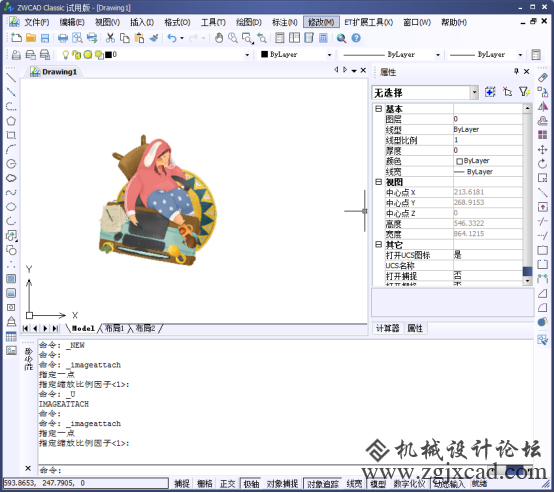This screenshot has width=554, height=493.
Task: Select the Hatch fill tool
Action: click(11, 279)
